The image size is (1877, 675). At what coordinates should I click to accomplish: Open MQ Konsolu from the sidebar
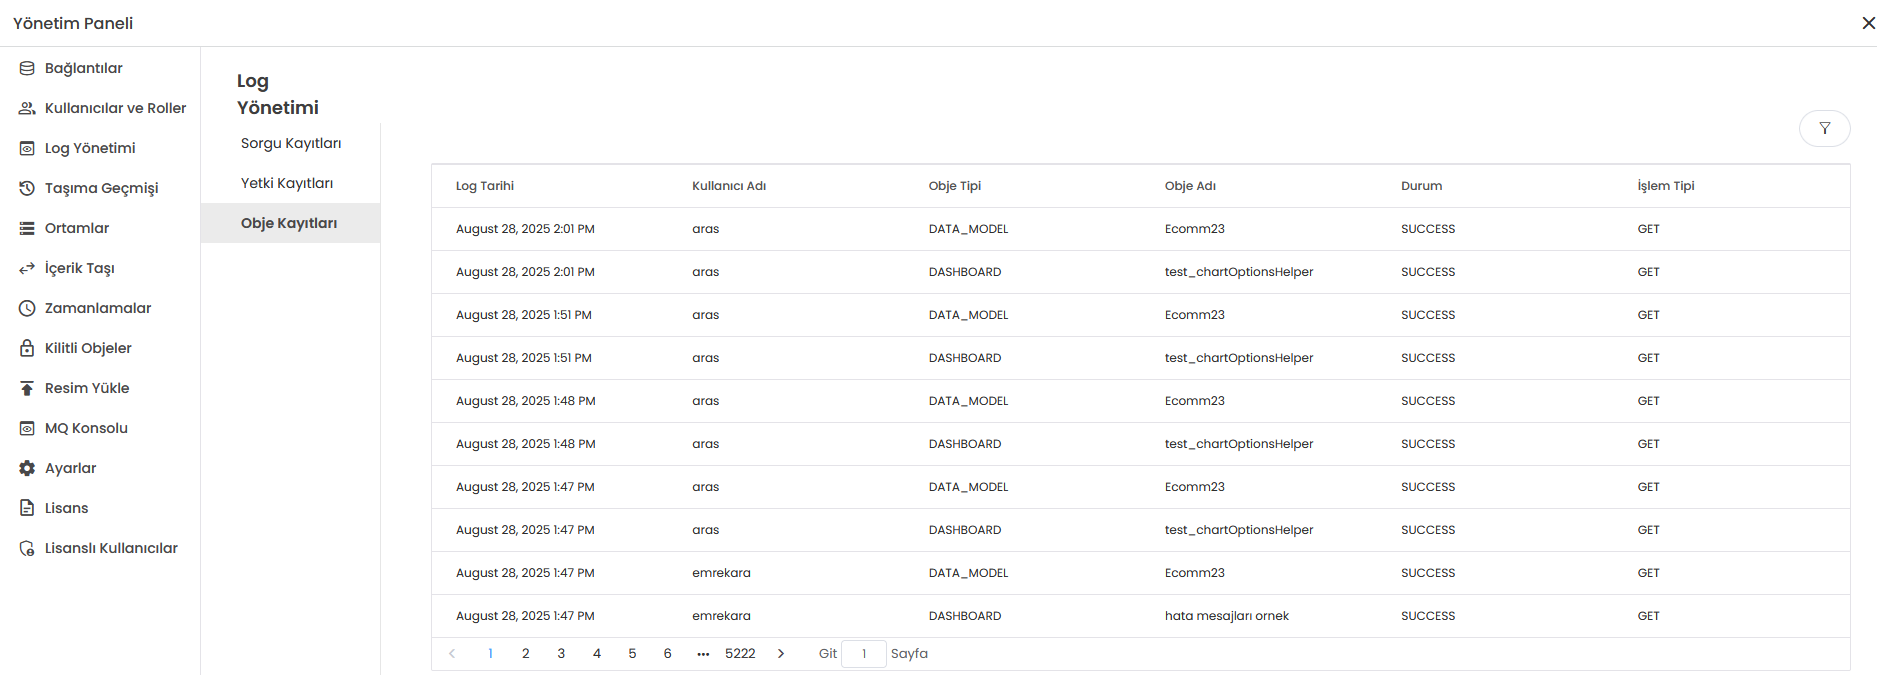click(x=86, y=428)
